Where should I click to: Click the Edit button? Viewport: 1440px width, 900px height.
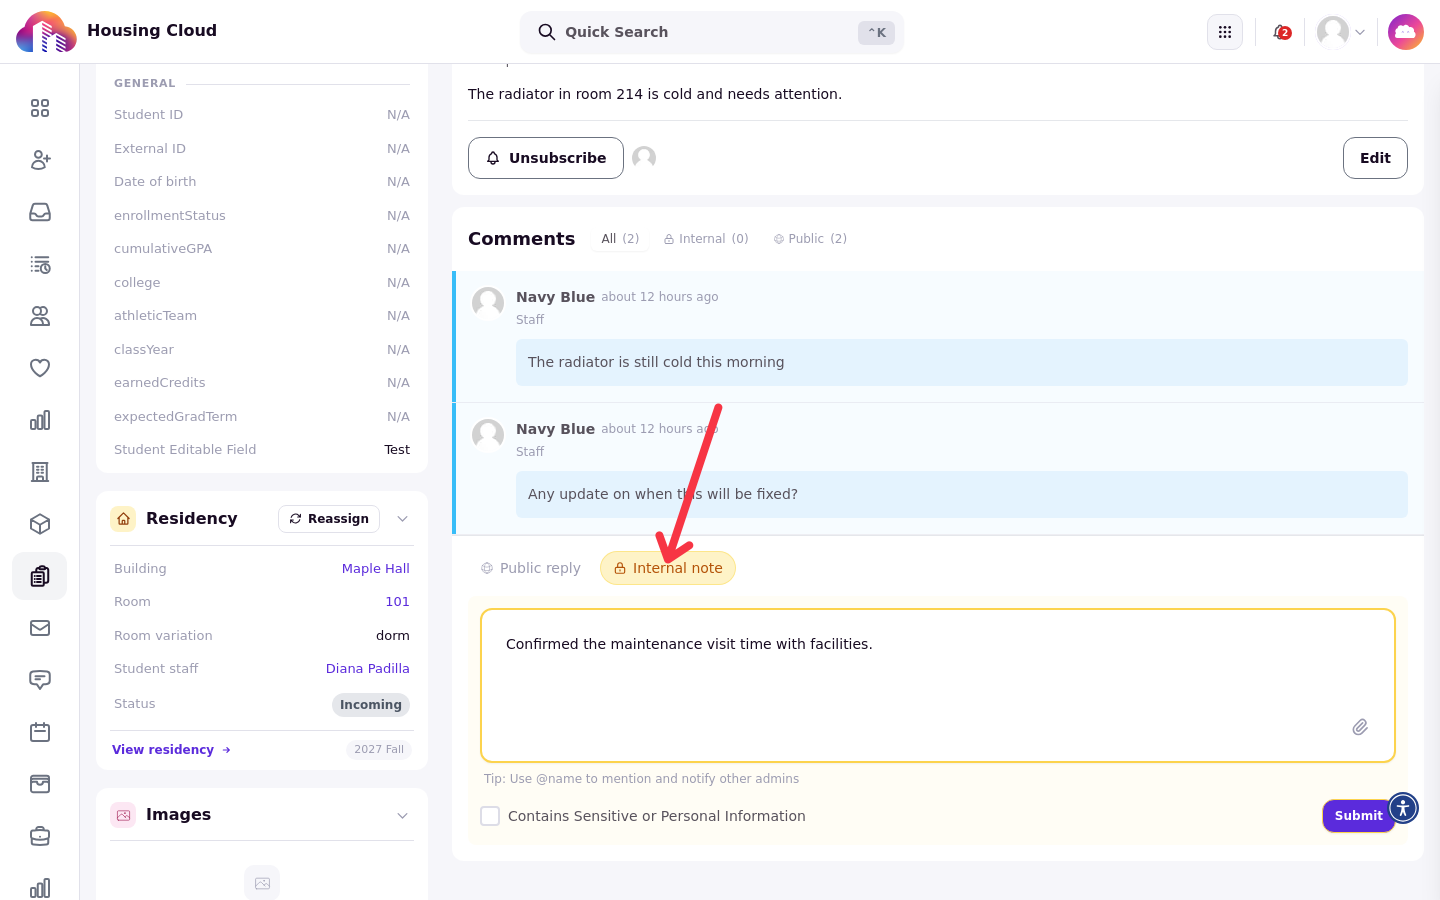[1375, 158]
